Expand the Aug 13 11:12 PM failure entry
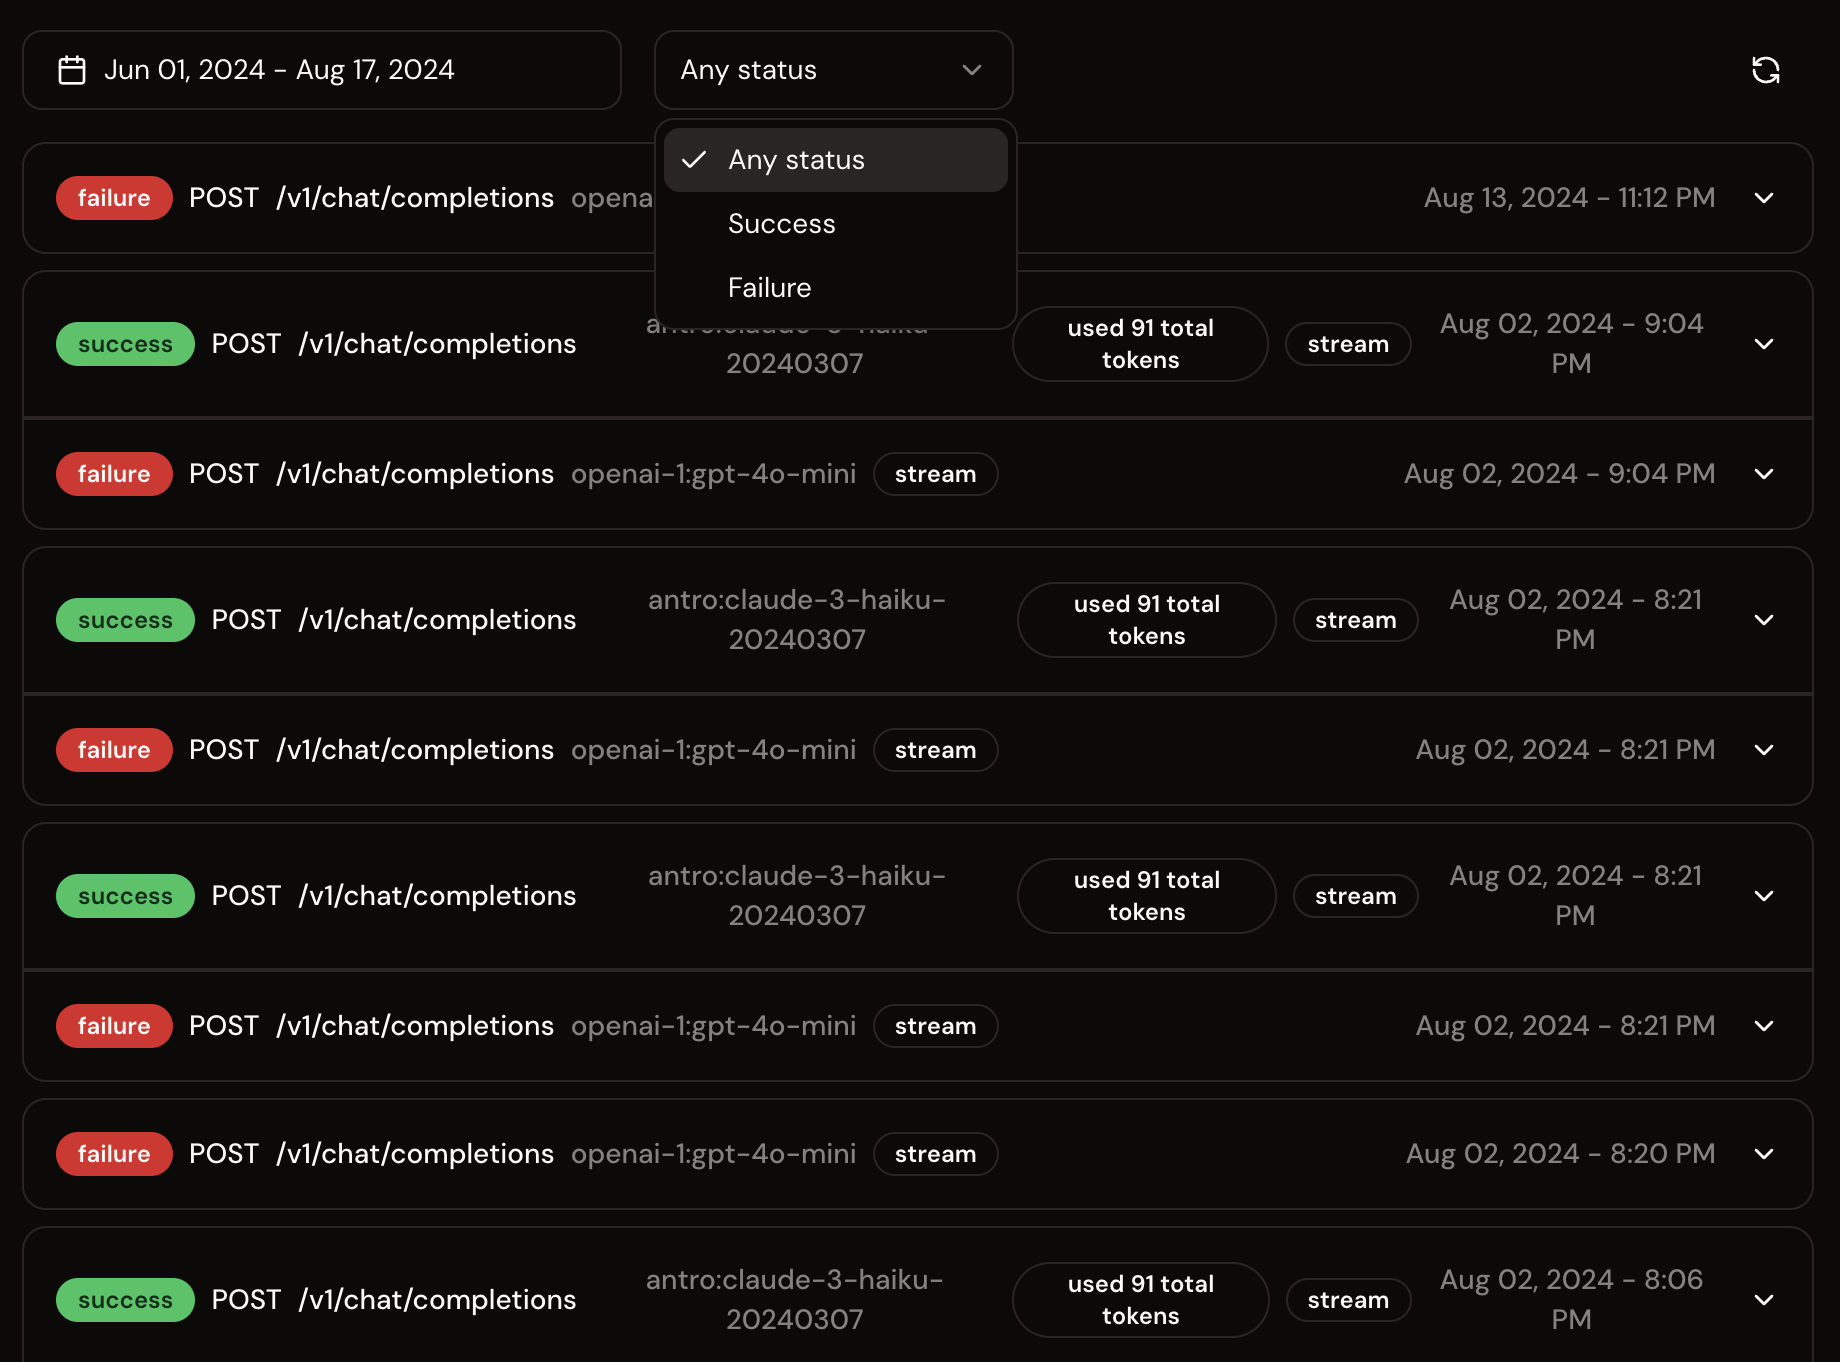 [x=1764, y=198]
